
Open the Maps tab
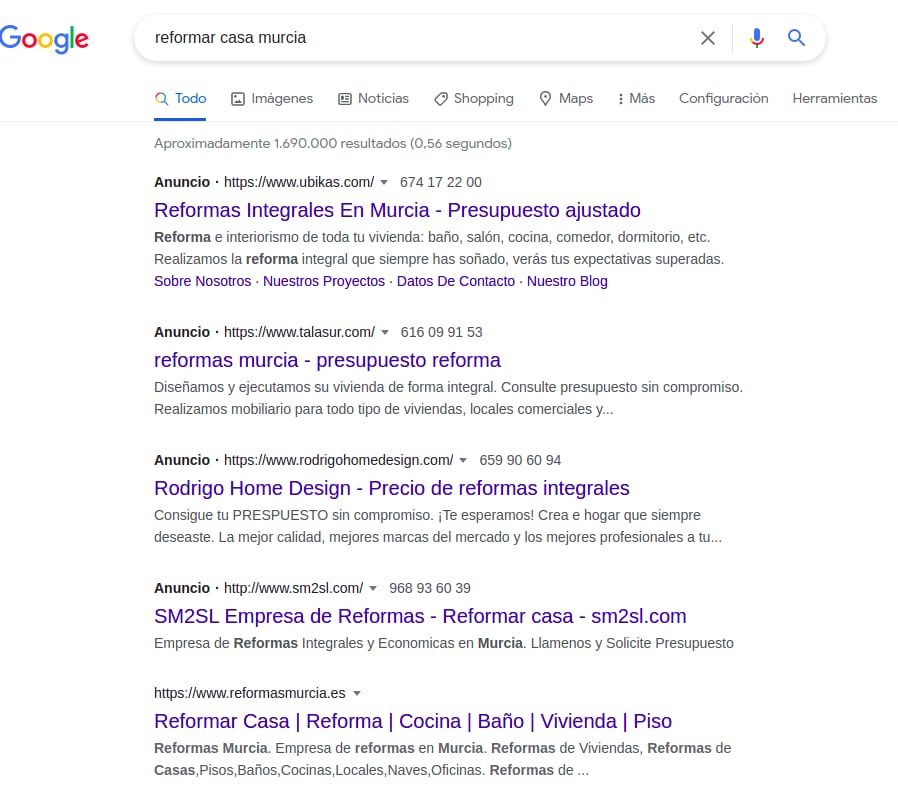point(566,99)
